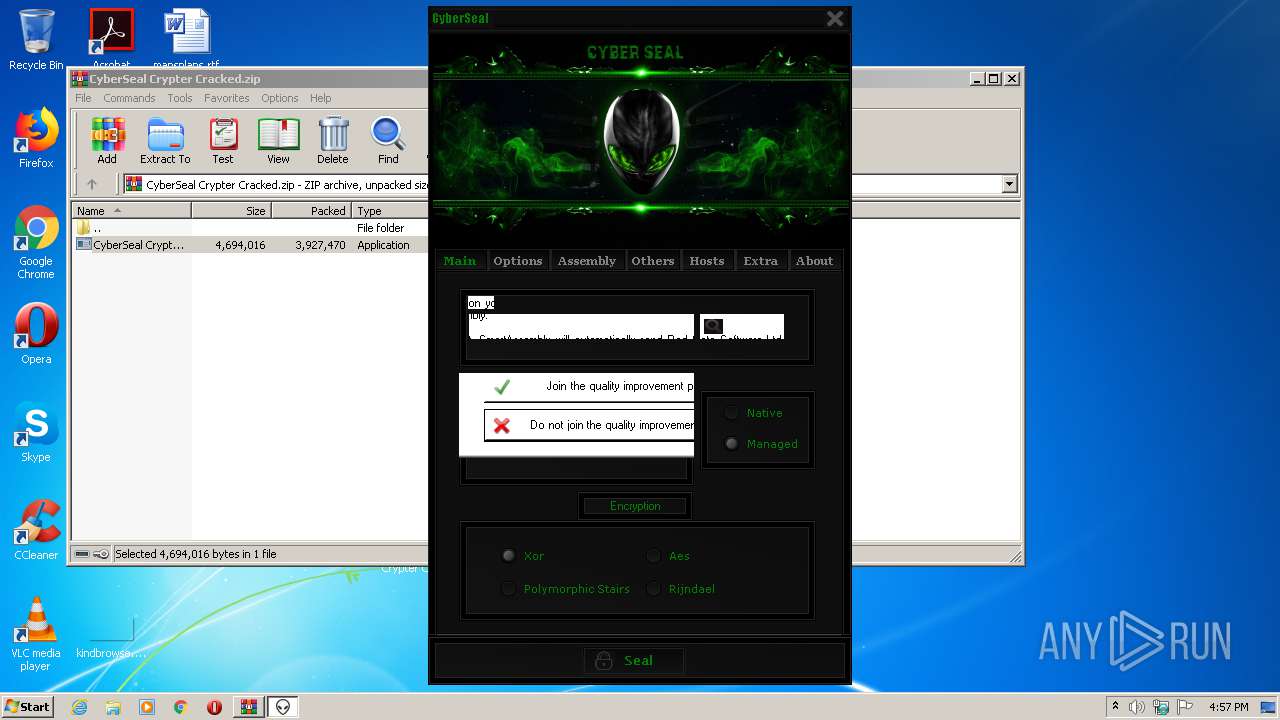Open WinRAR File menu
The width and height of the screenshot is (1280, 720).
[83, 98]
